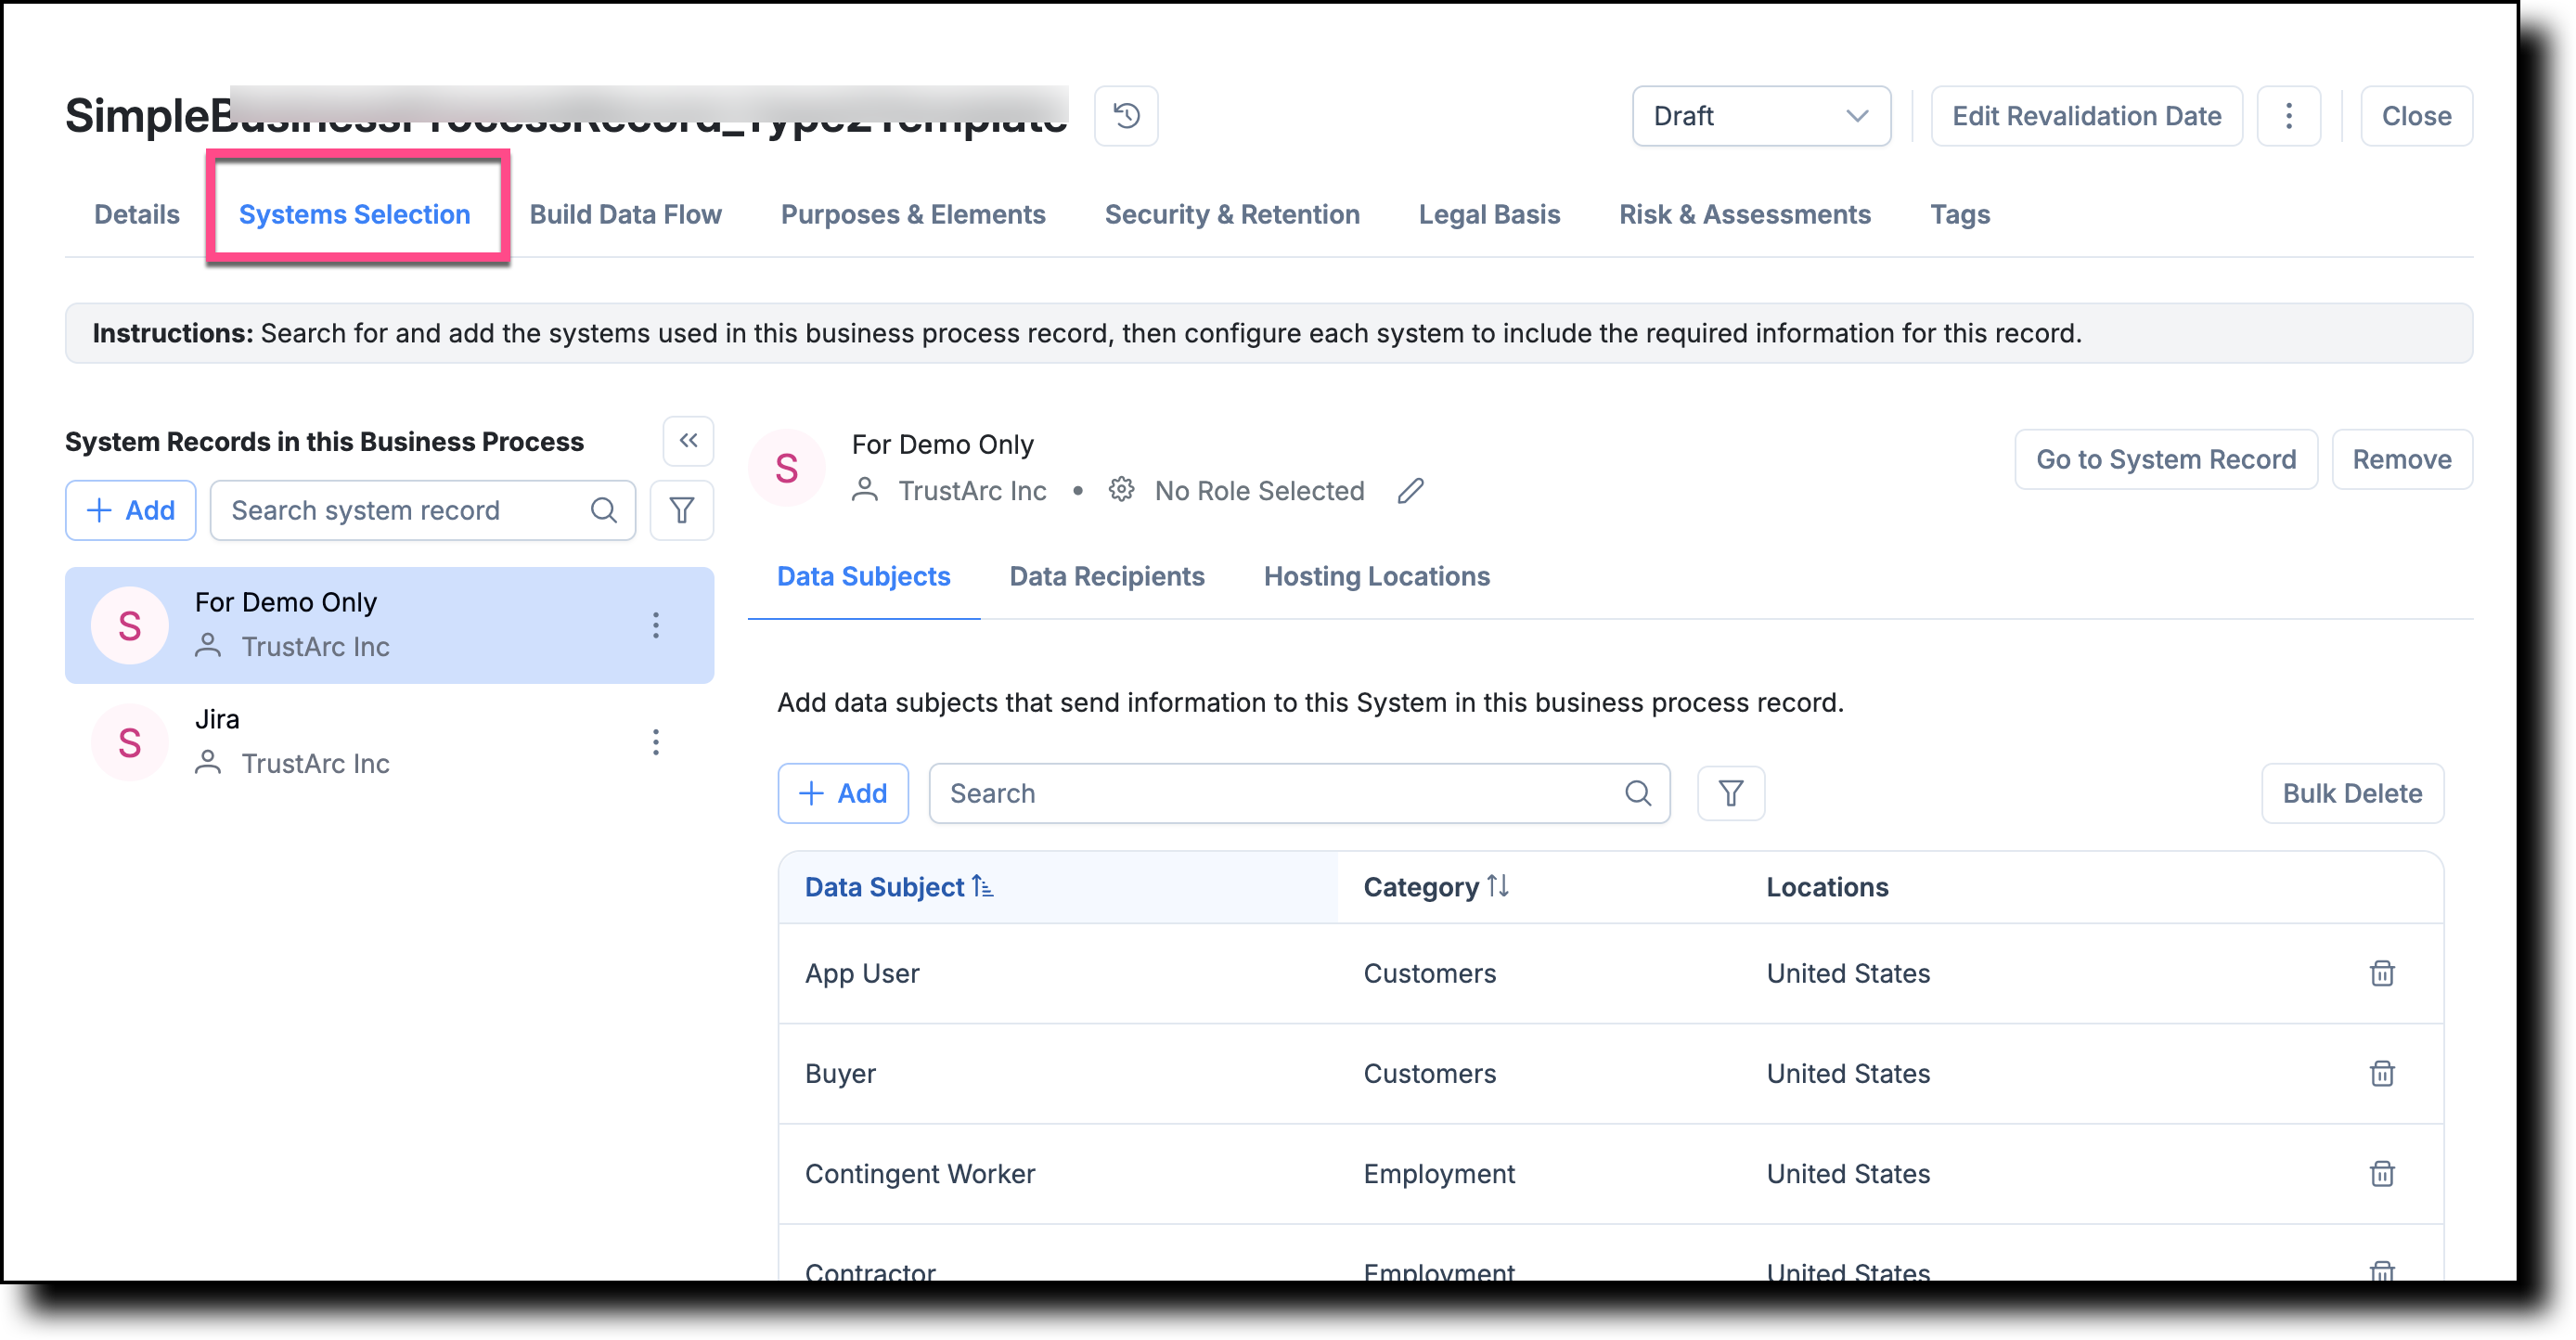
Task: Click the App User data subject cell
Action: click(x=862, y=974)
